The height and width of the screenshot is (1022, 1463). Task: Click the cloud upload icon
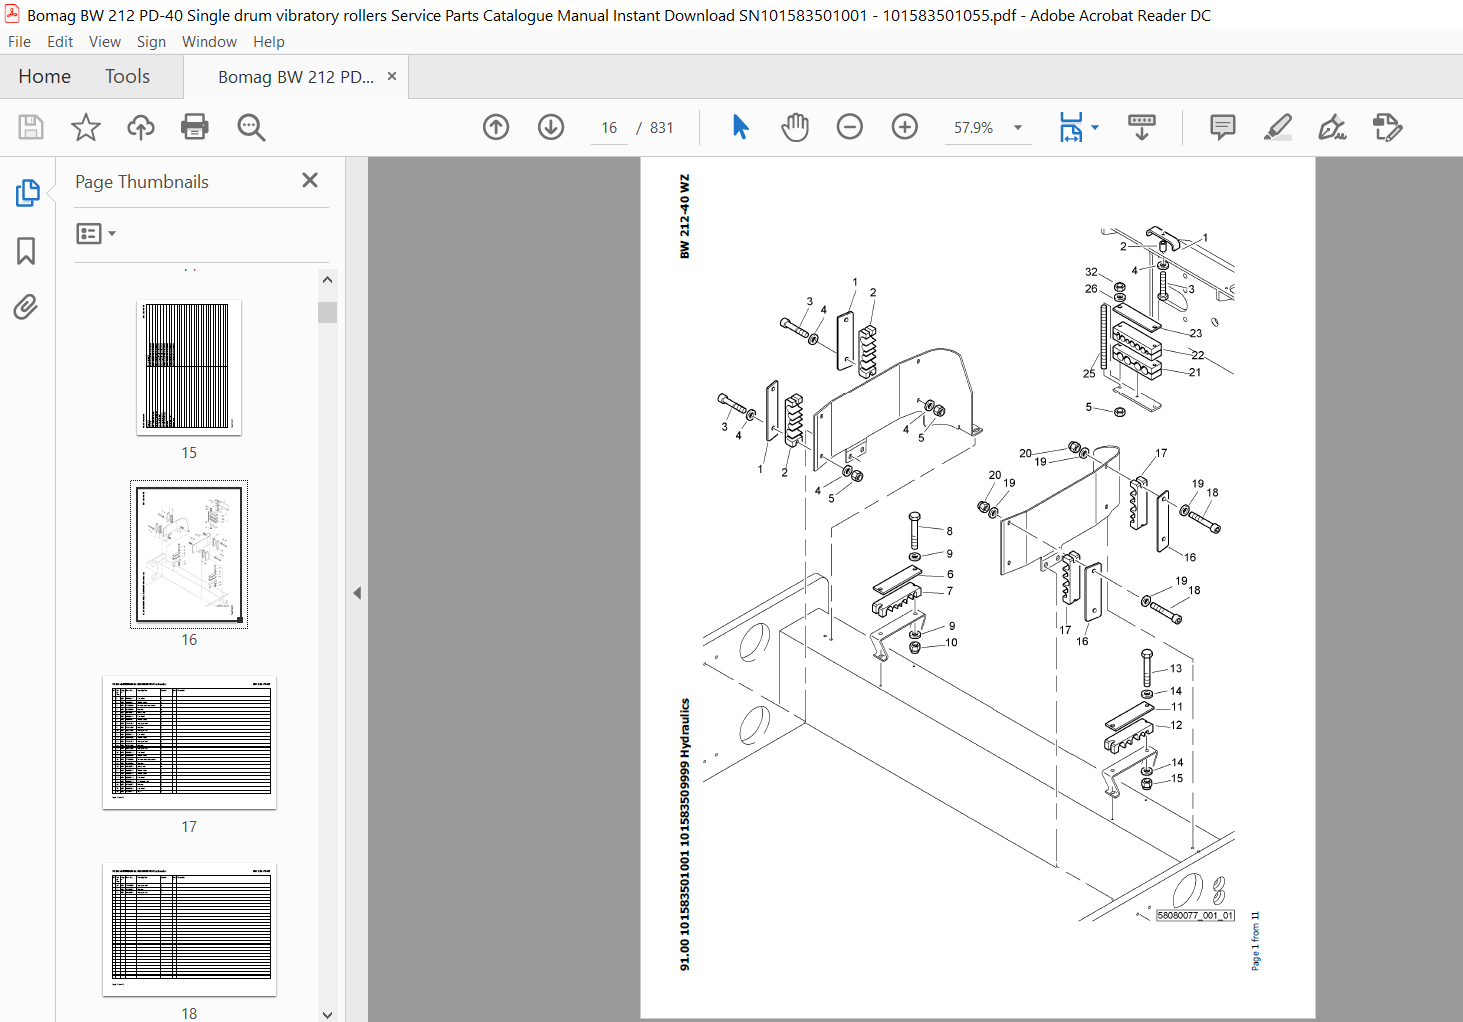pos(141,127)
